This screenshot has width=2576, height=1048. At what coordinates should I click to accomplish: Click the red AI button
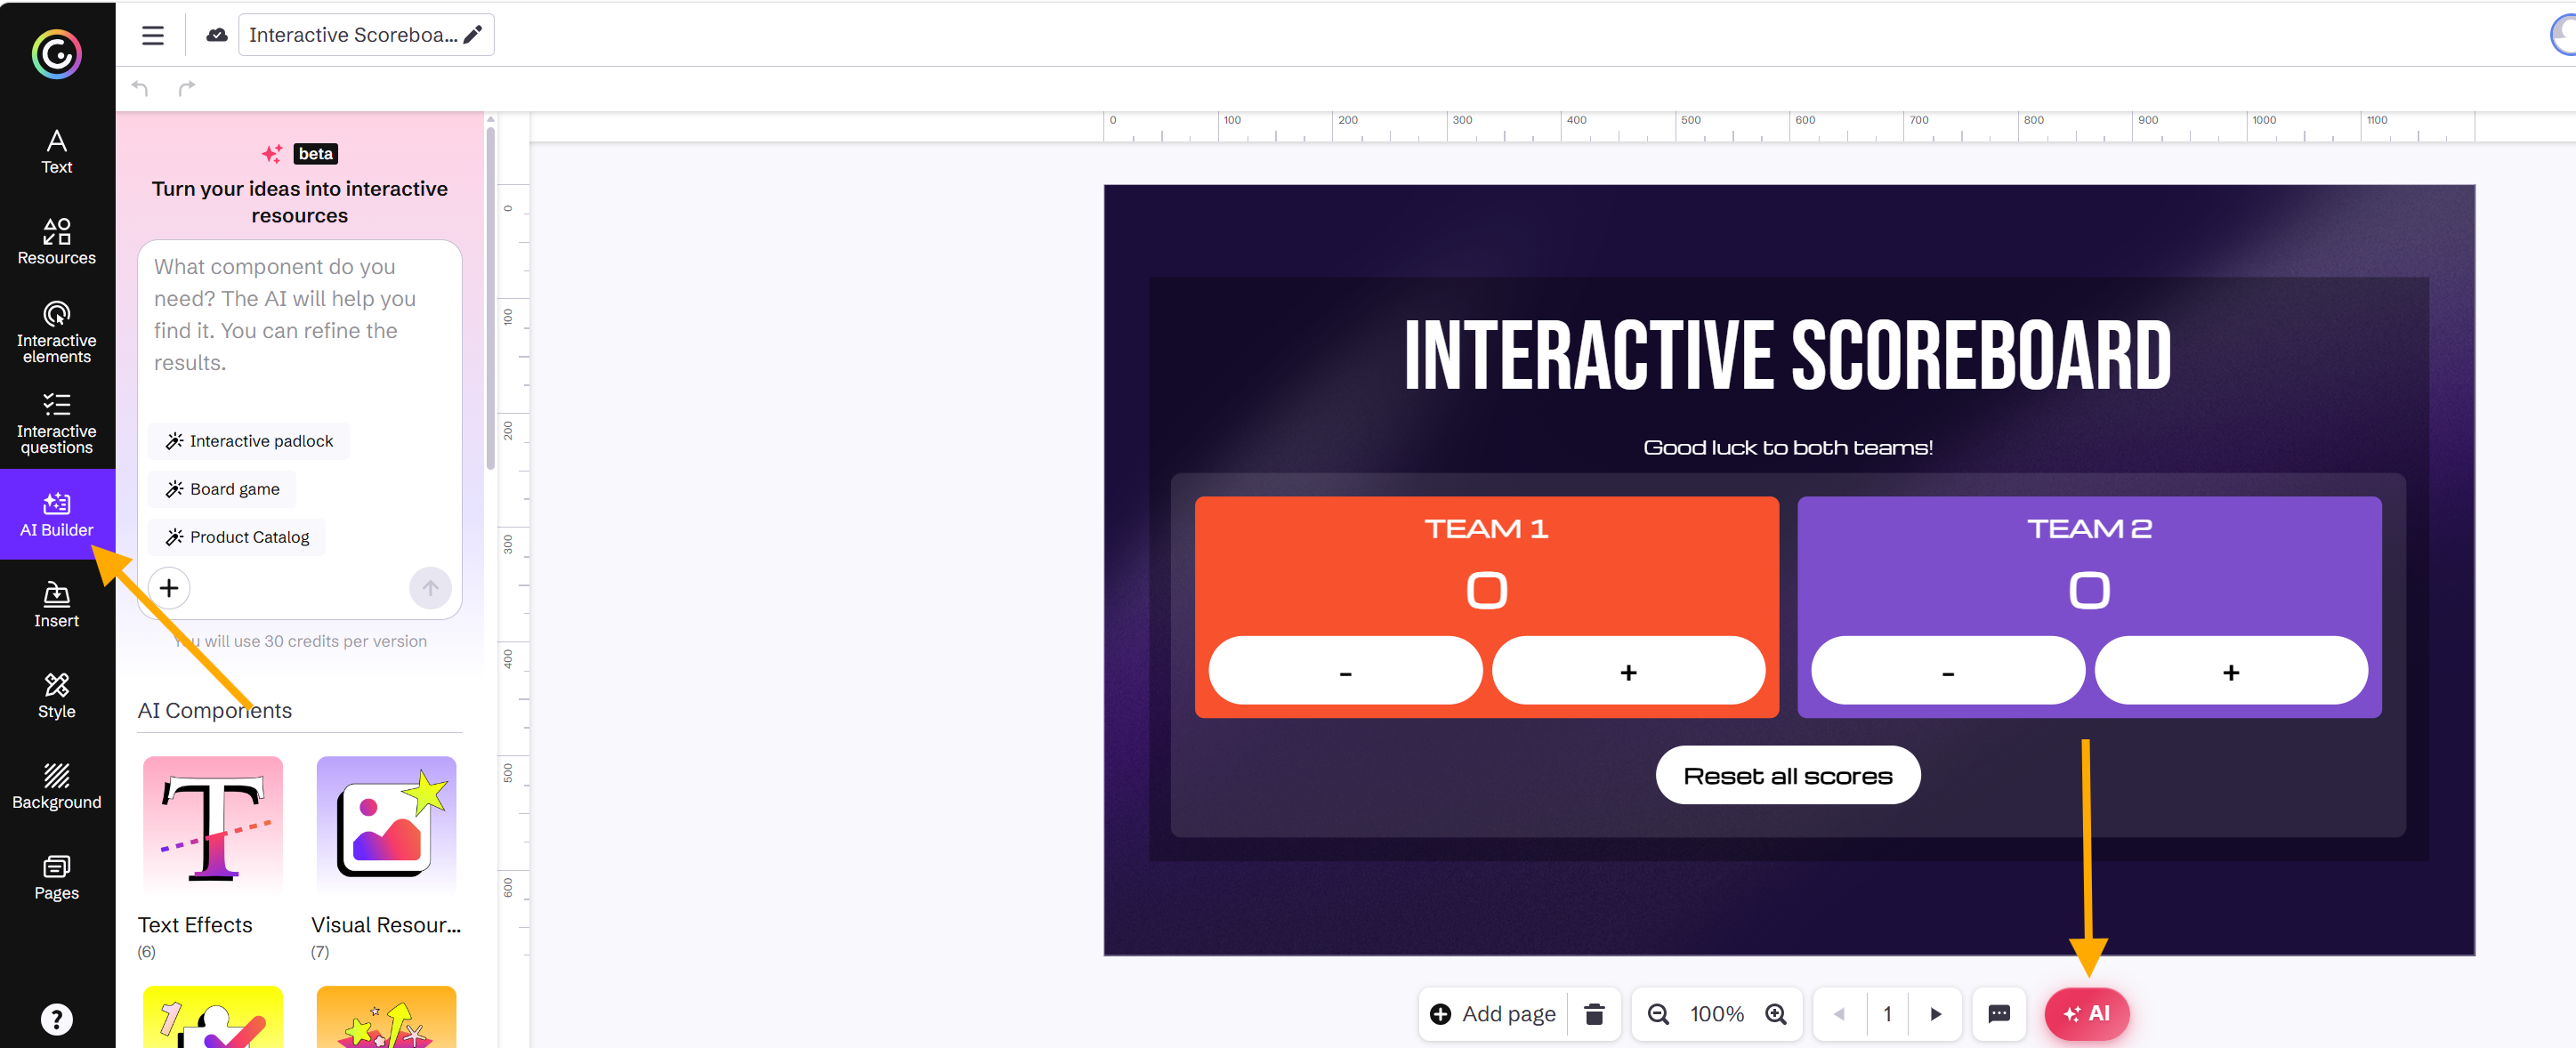point(2086,1015)
